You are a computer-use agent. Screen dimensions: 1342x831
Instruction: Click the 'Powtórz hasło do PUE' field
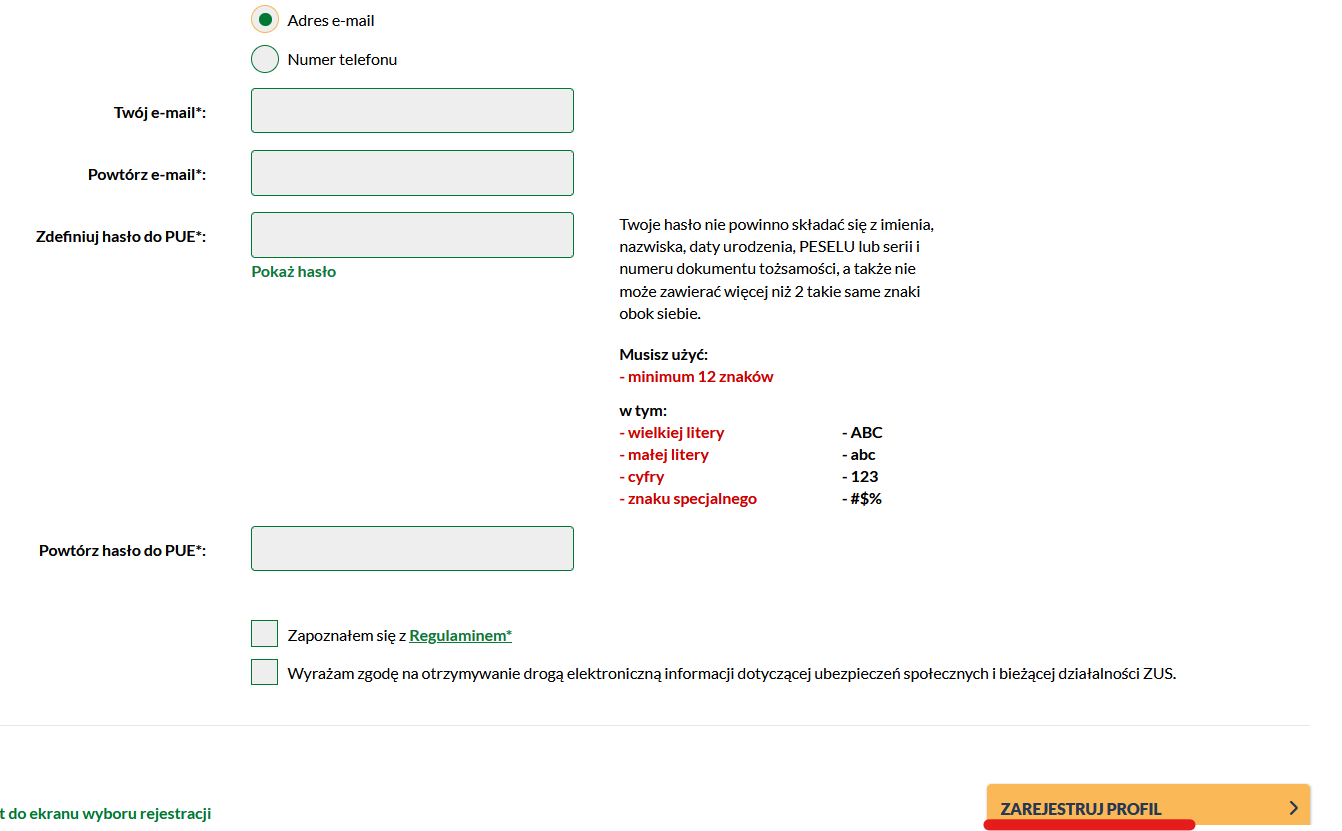412,549
